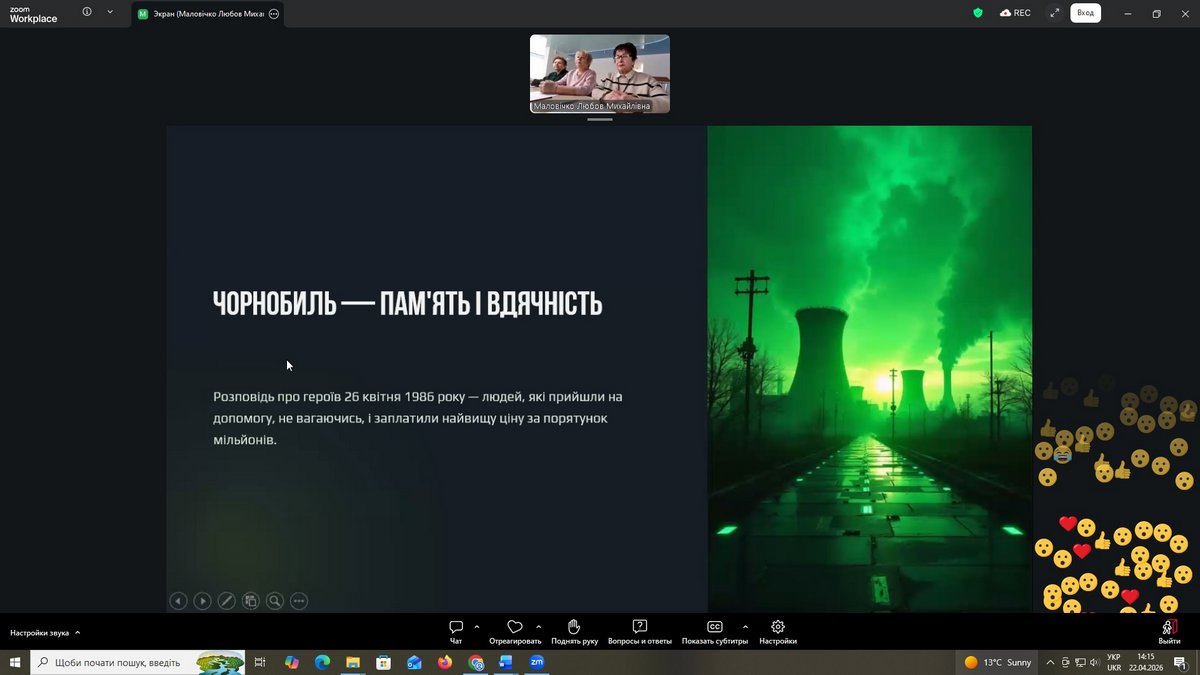Image resolution: width=1200 pixels, height=675 pixels.
Task: Click the REC cloud recording indicator
Action: click(x=1014, y=13)
